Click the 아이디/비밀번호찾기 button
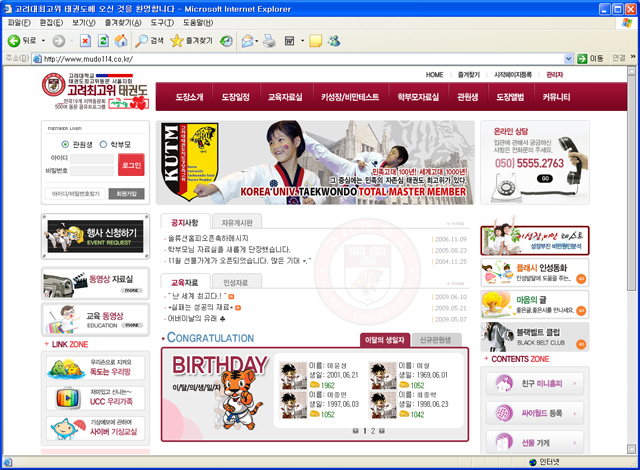The image size is (640, 470). pos(76,194)
